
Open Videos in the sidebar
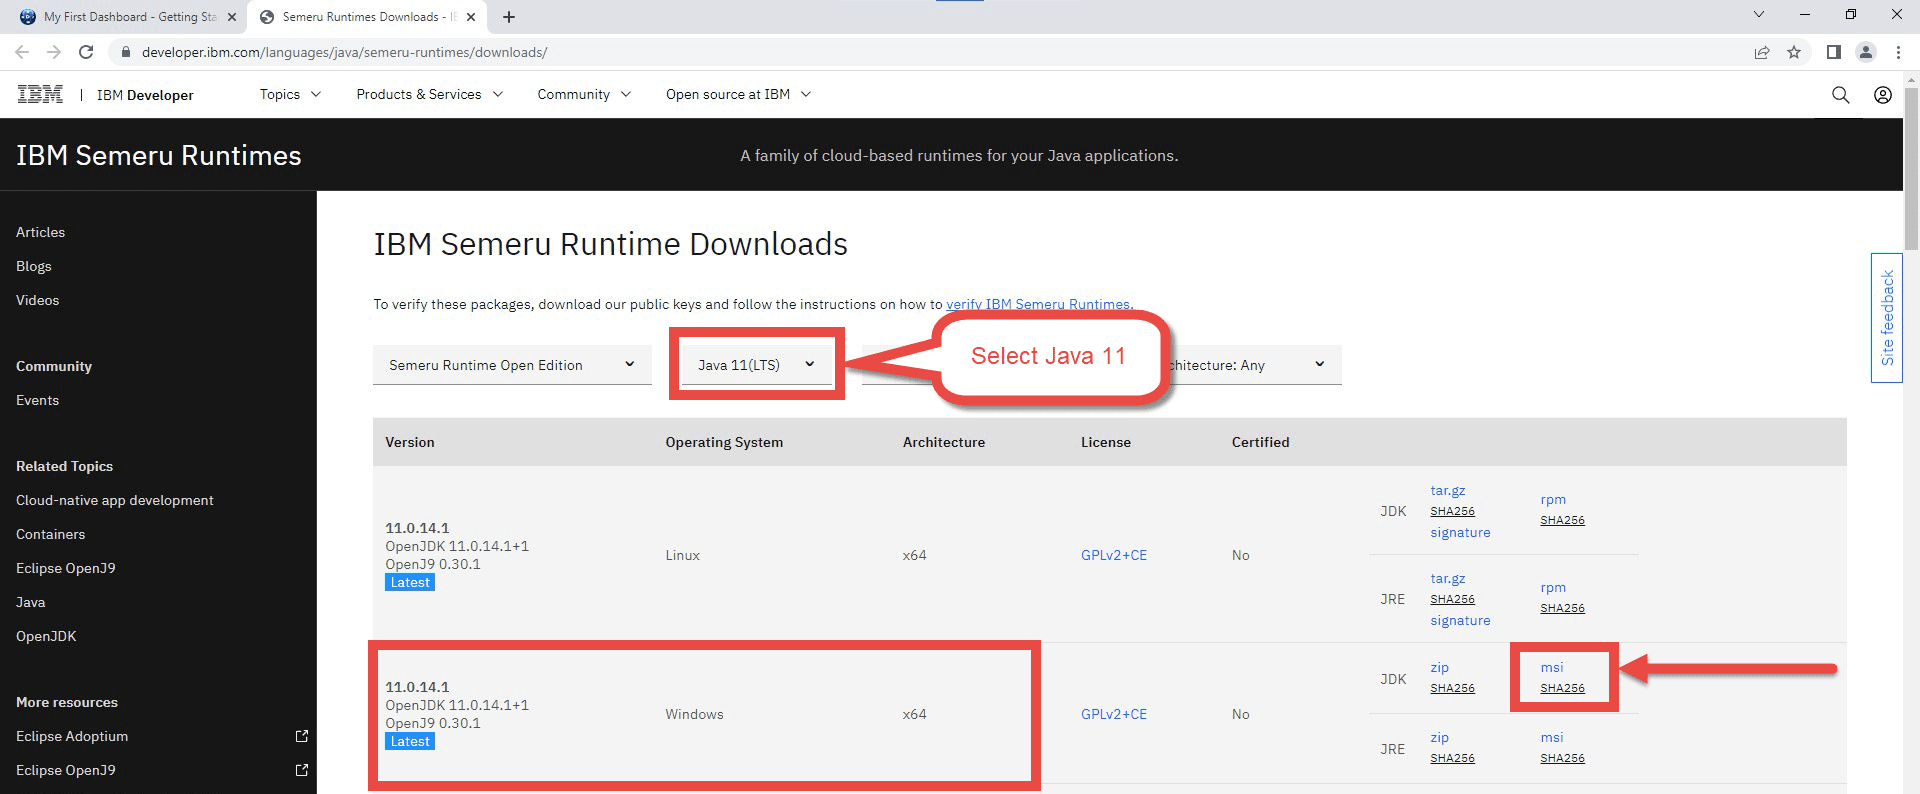pos(37,300)
